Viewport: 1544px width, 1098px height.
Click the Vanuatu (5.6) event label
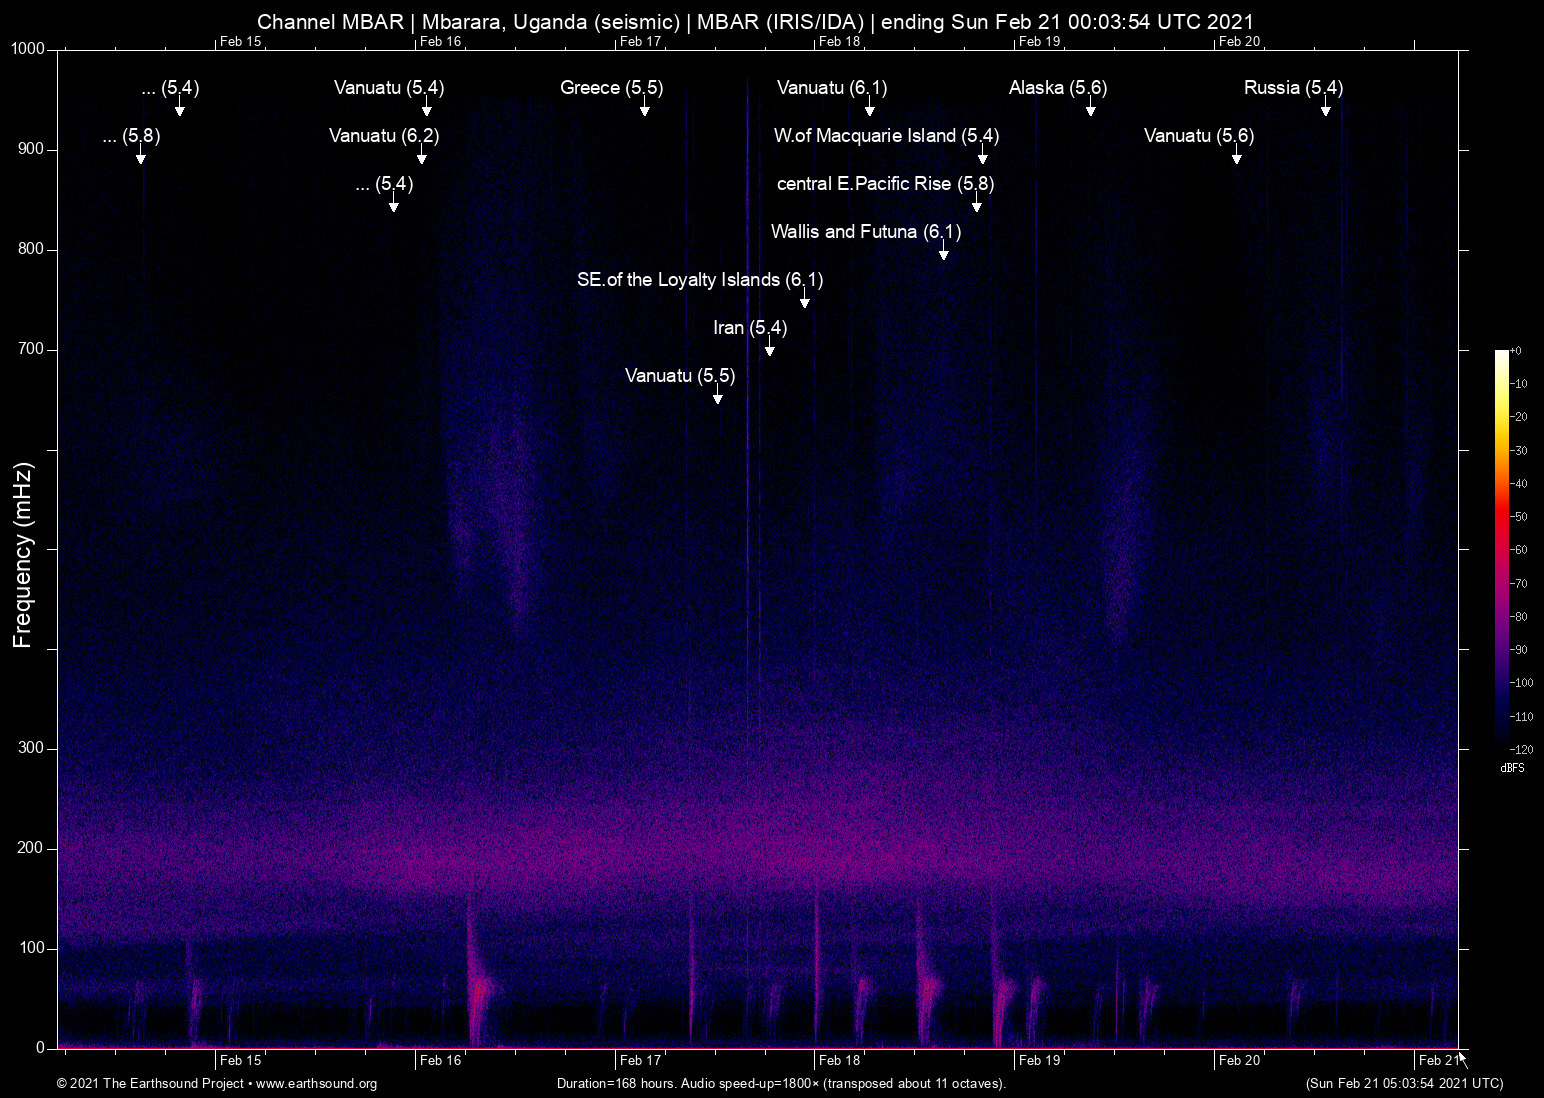click(1198, 136)
